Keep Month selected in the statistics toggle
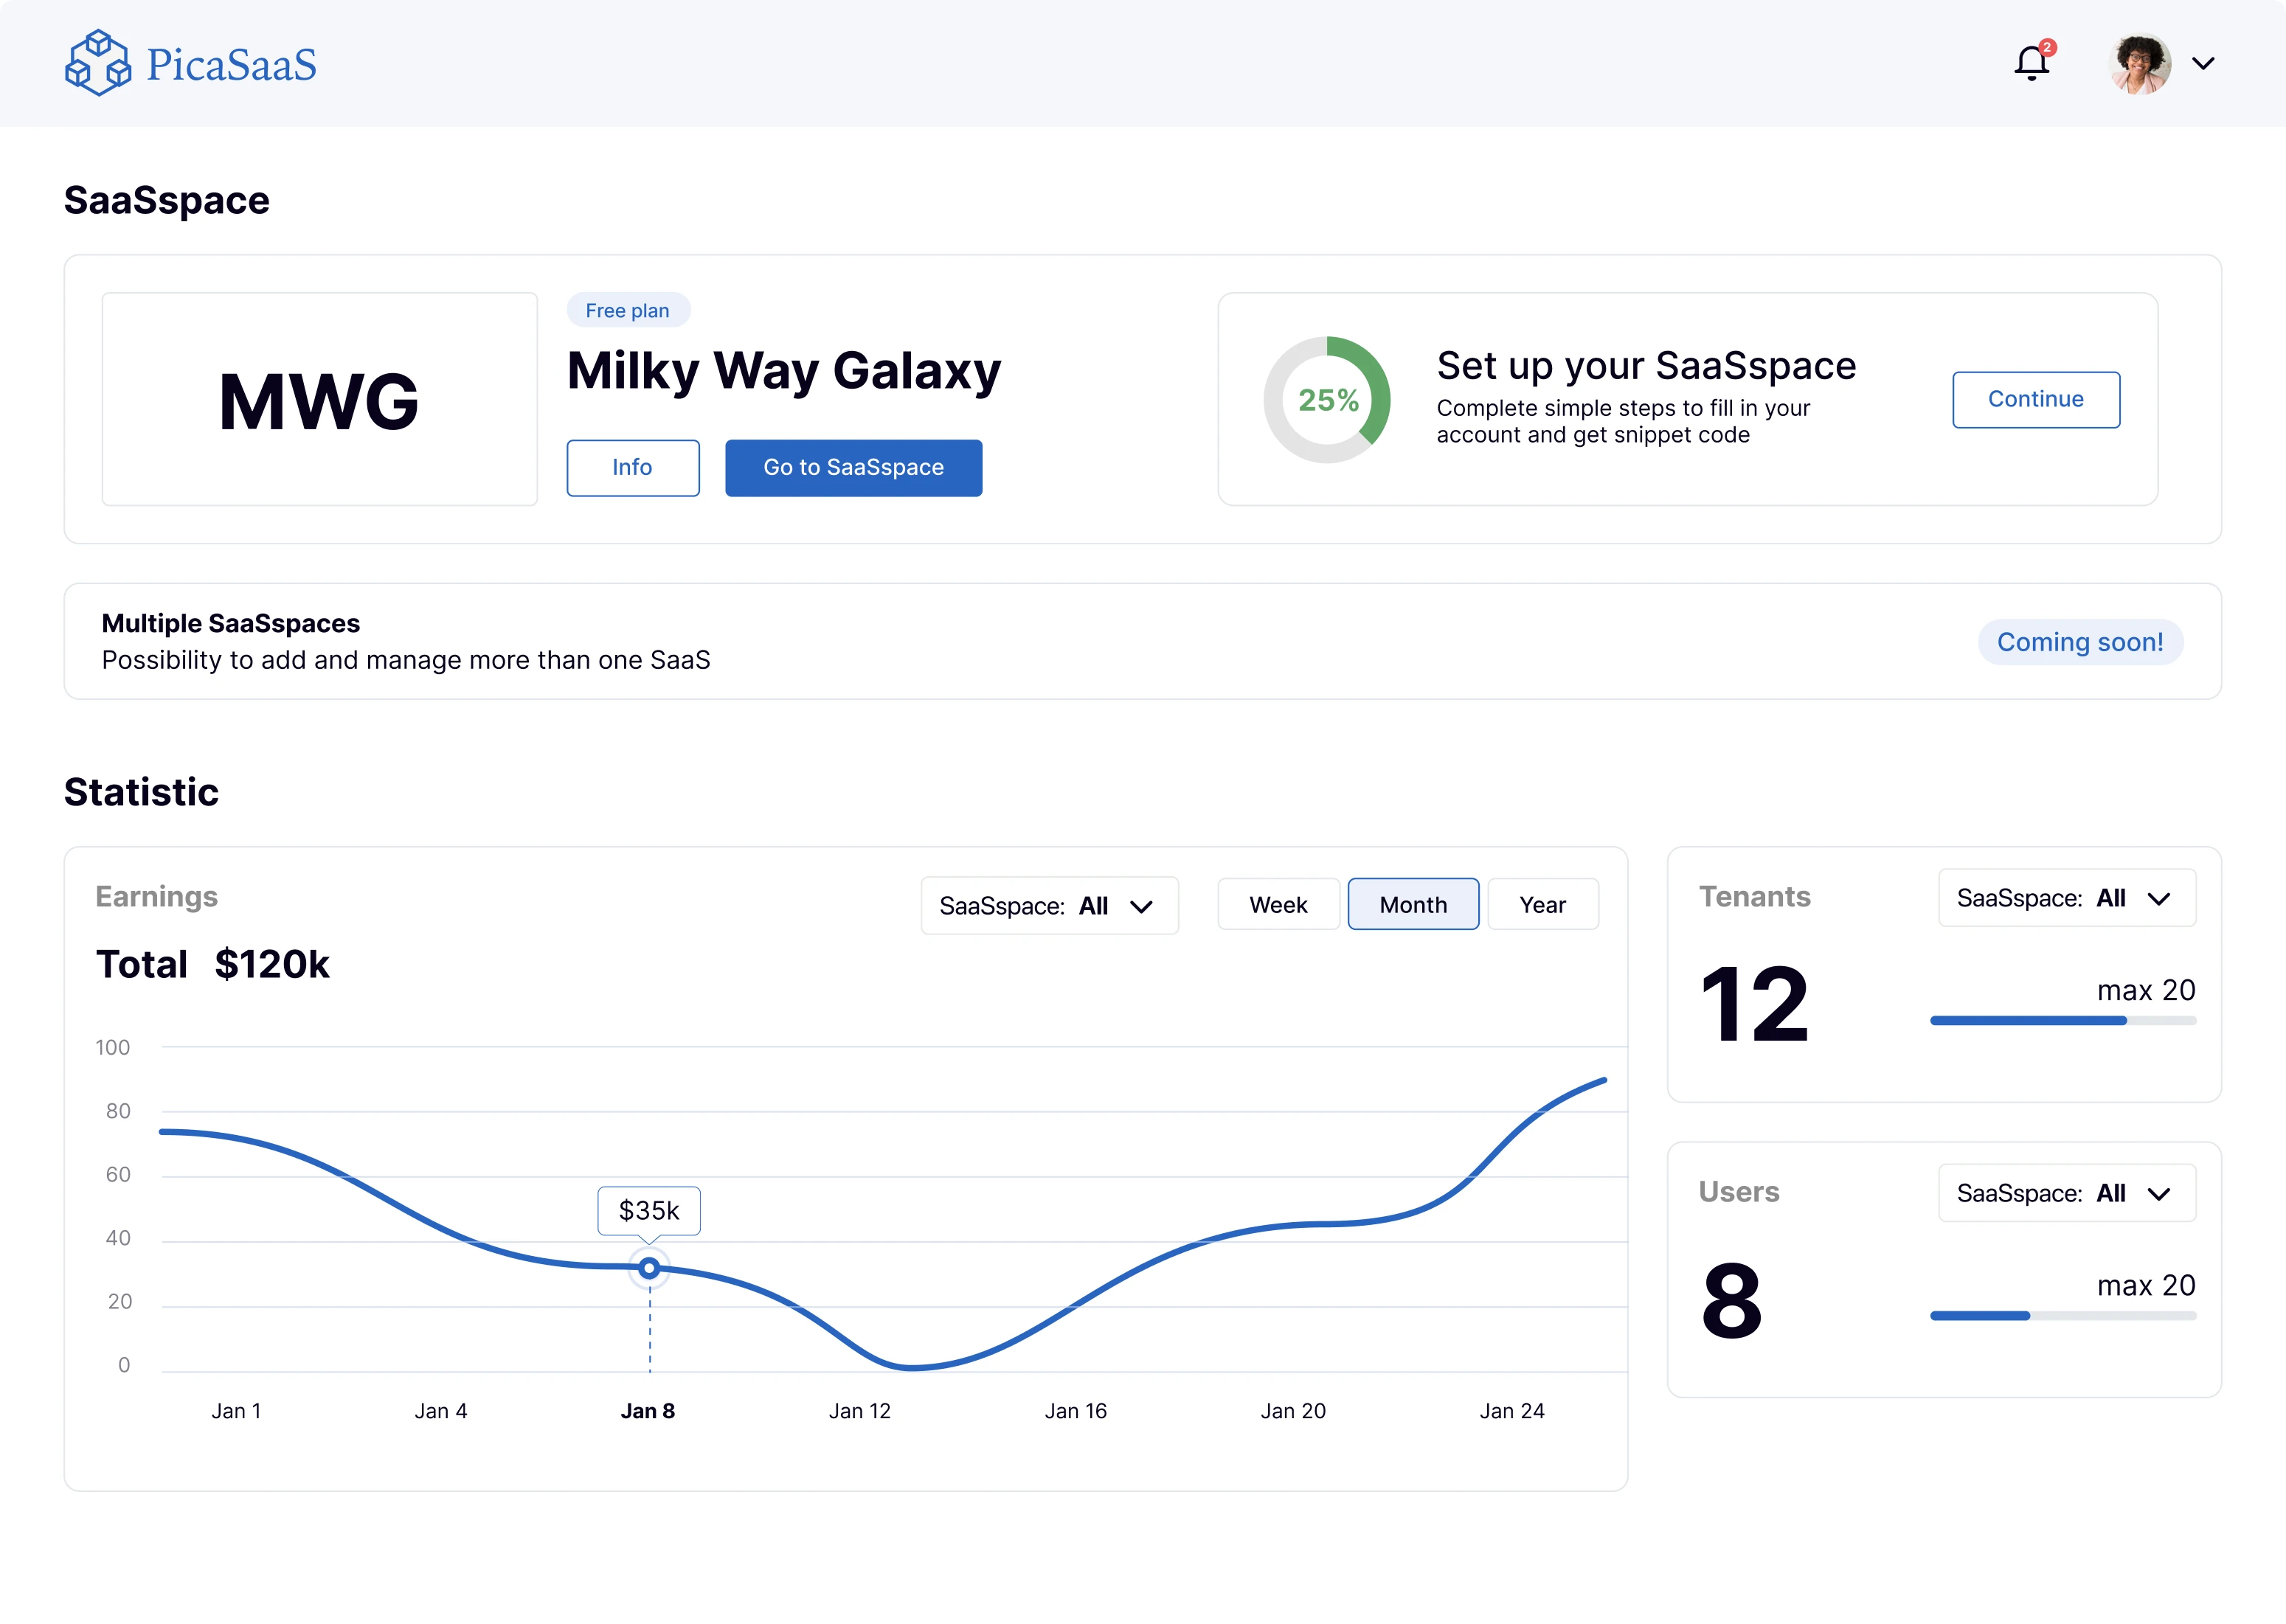2286x1624 pixels. click(x=1413, y=904)
